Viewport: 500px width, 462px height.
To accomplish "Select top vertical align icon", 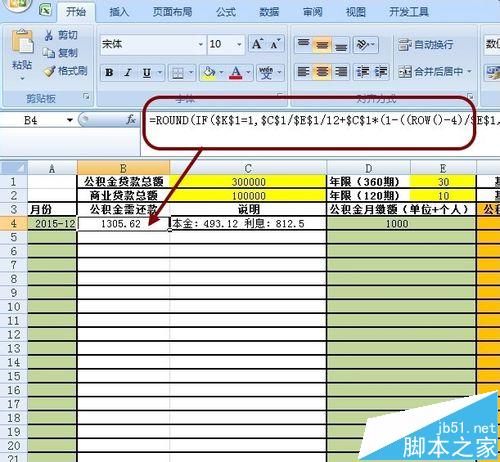I will pyautogui.click(x=303, y=44).
